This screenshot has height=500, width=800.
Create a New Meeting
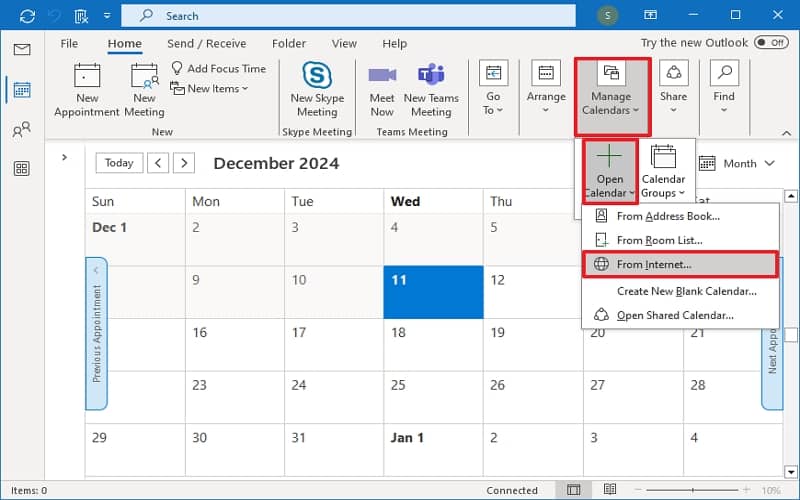(x=144, y=90)
